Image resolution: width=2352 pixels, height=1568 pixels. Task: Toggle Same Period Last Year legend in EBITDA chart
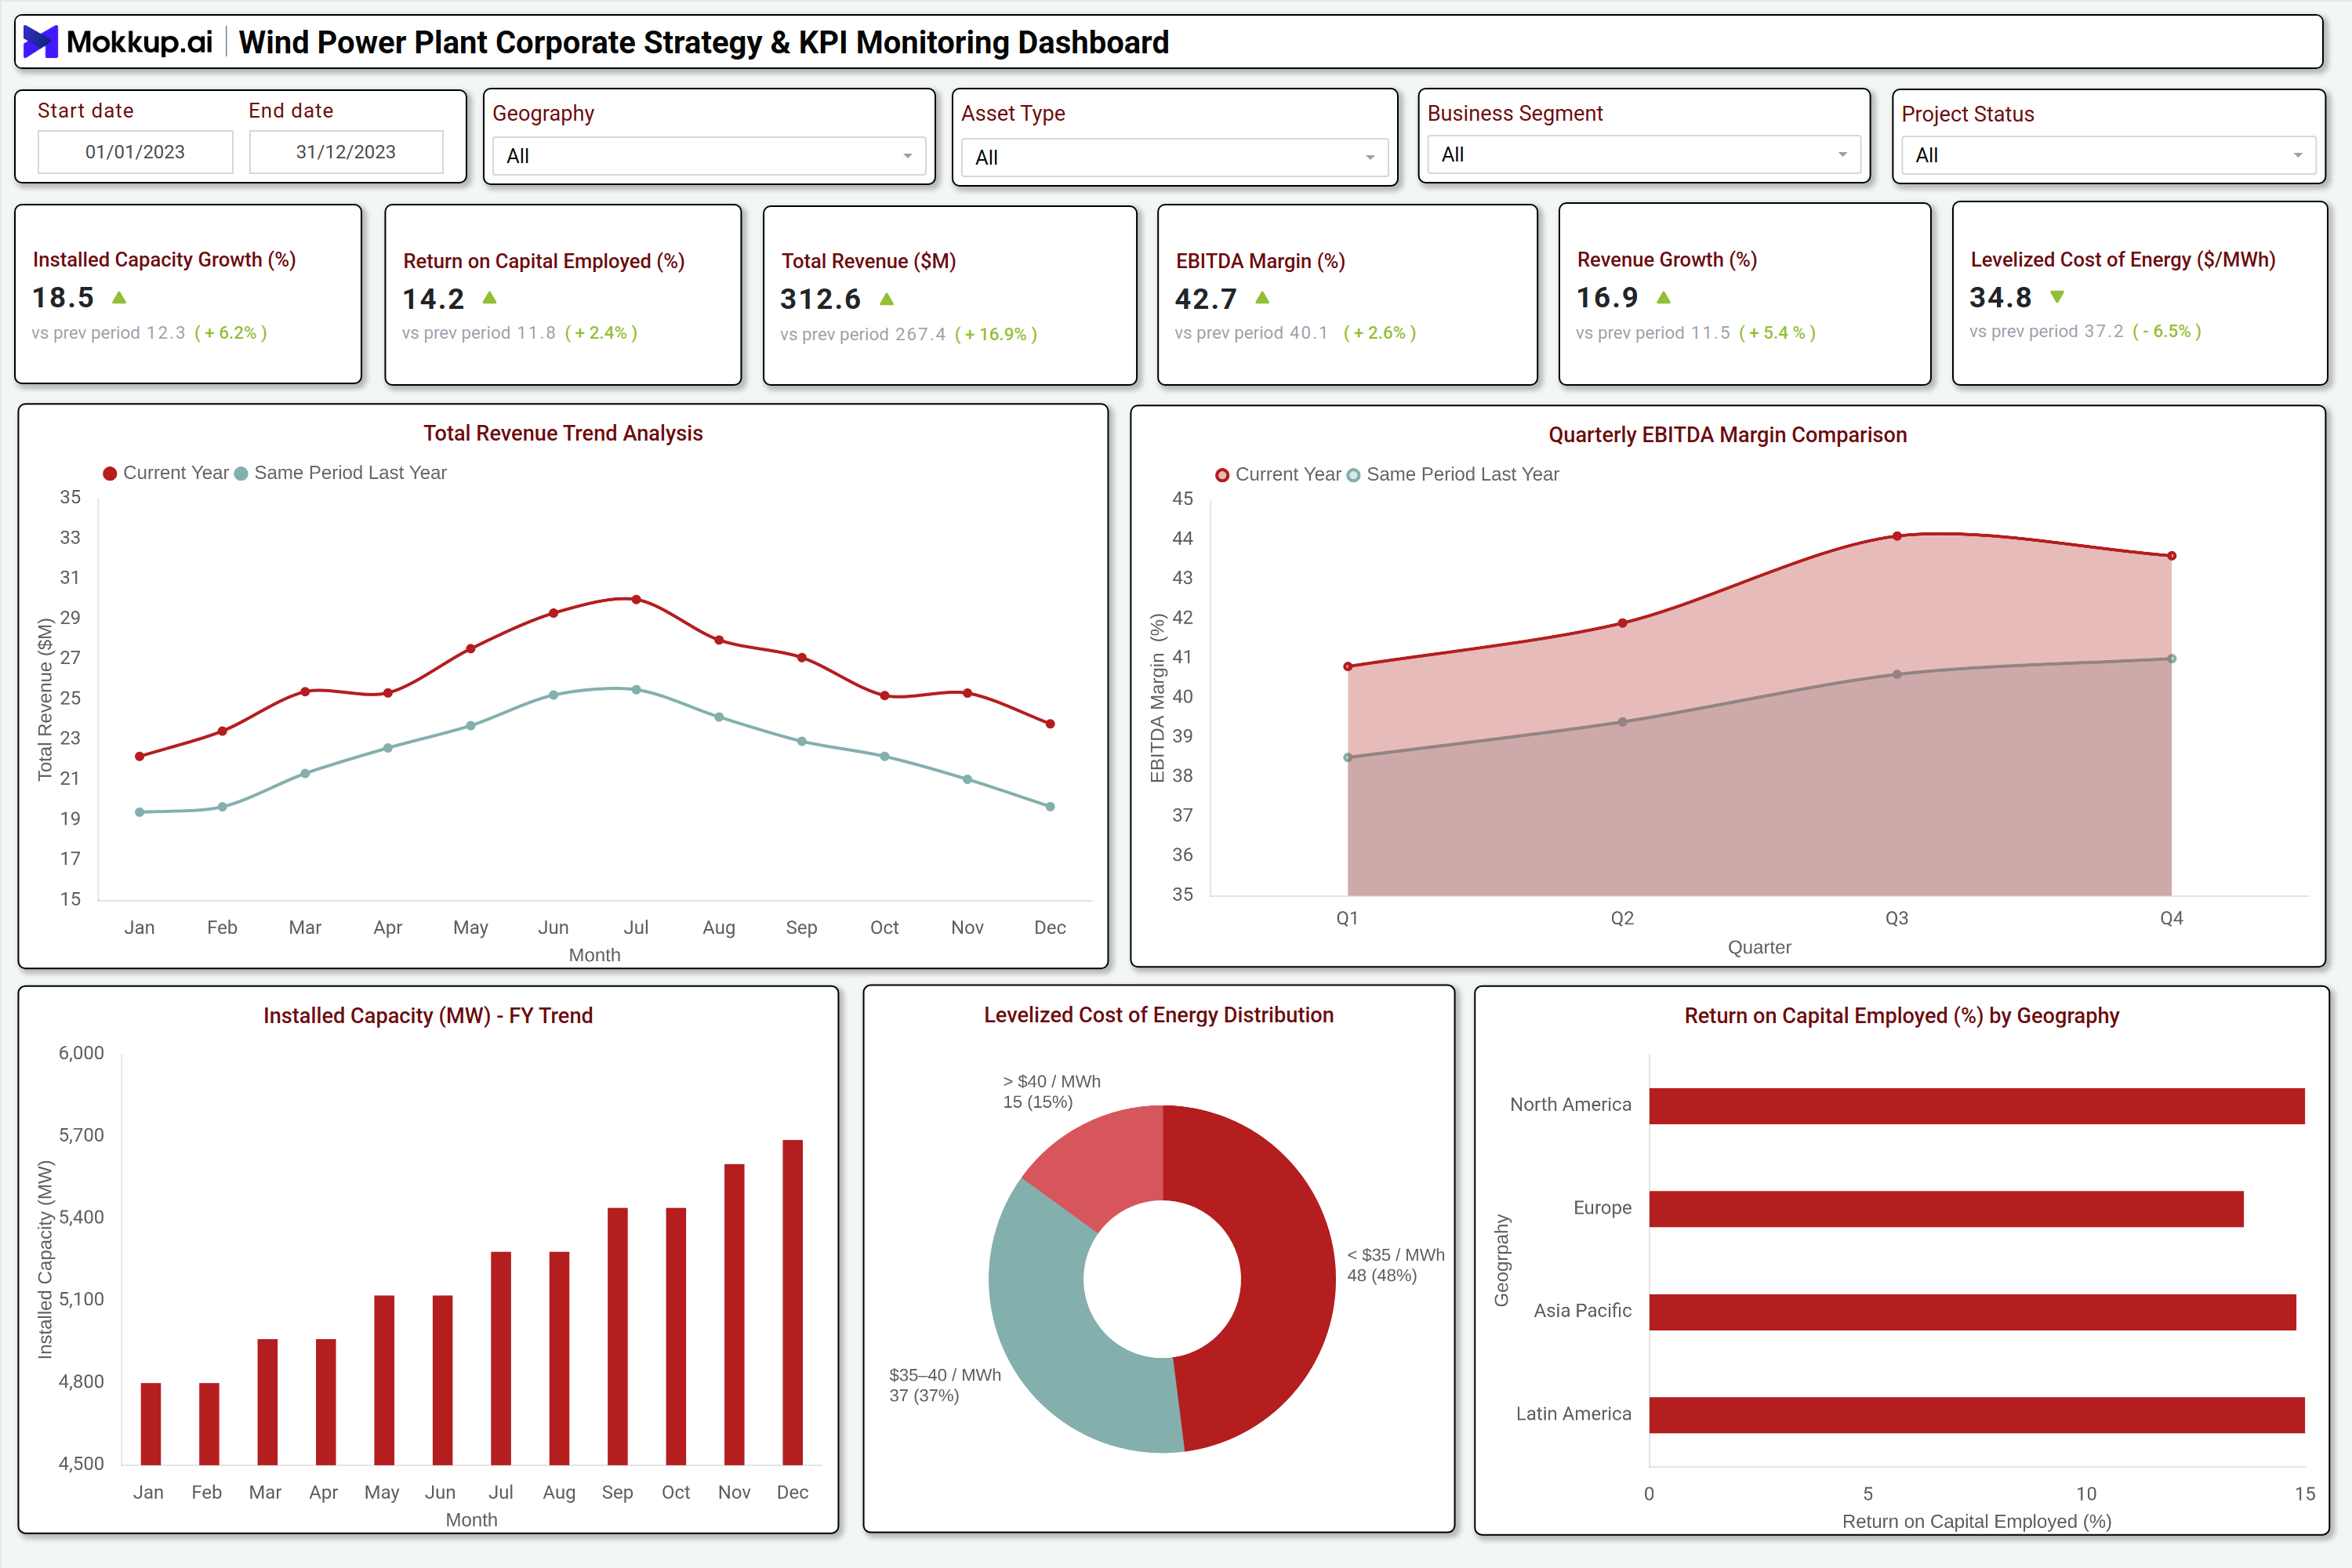pos(1453,475)
